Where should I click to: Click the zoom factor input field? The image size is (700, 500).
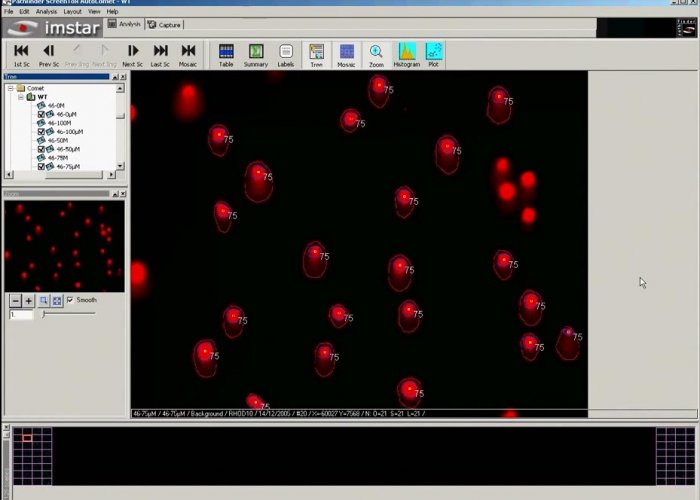point(21,315)
